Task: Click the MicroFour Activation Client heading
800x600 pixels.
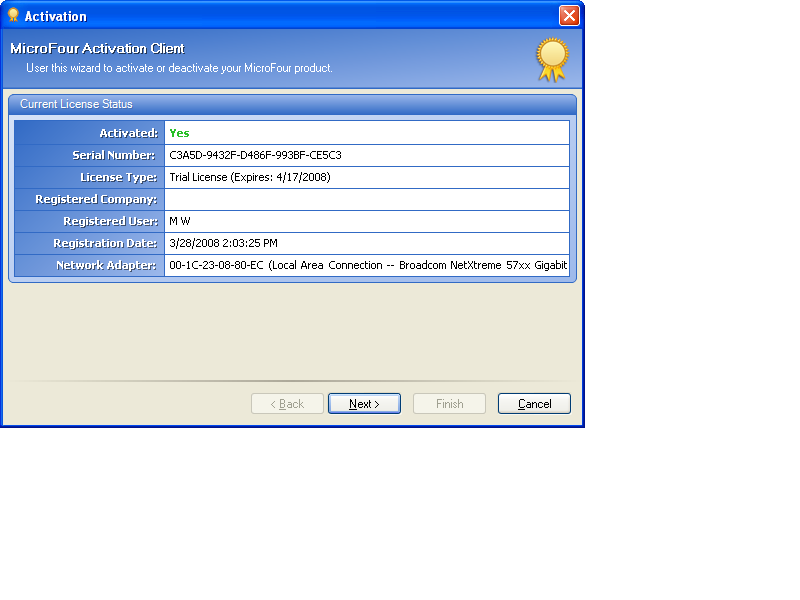Action: pos(97,48)
